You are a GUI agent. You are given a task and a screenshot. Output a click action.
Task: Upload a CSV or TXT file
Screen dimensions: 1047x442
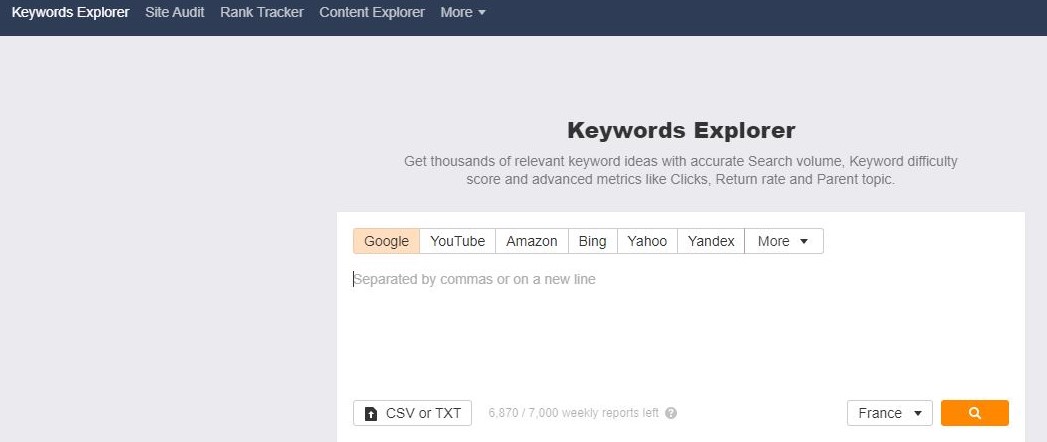413,413
